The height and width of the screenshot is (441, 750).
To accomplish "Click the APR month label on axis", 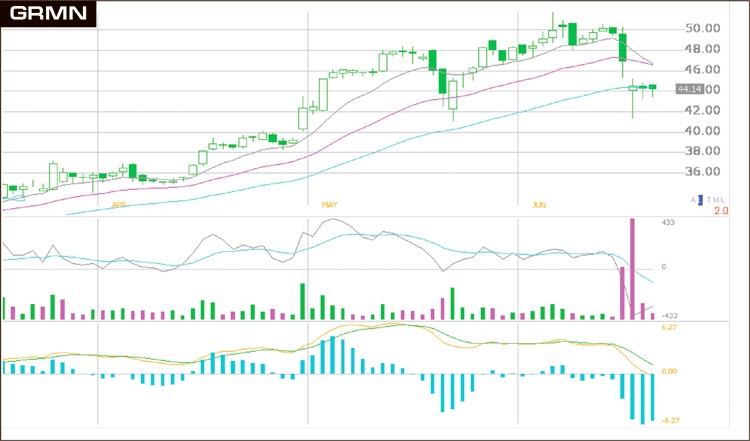I will pyautogui.click(x=119, y=204).
